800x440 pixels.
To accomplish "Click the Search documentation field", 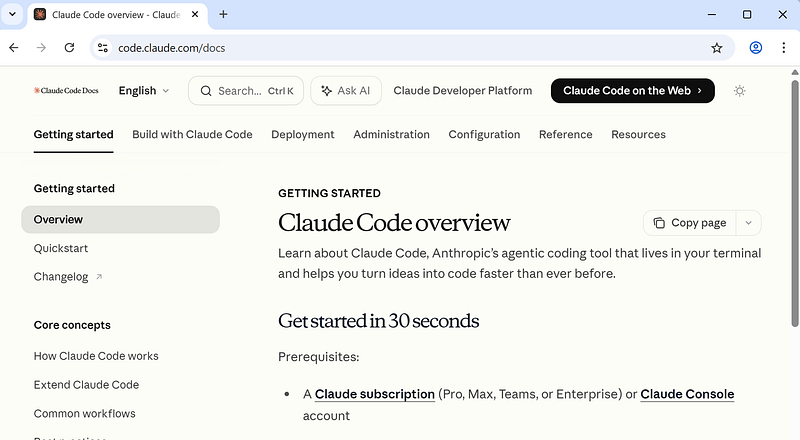I will pos(246,90).
